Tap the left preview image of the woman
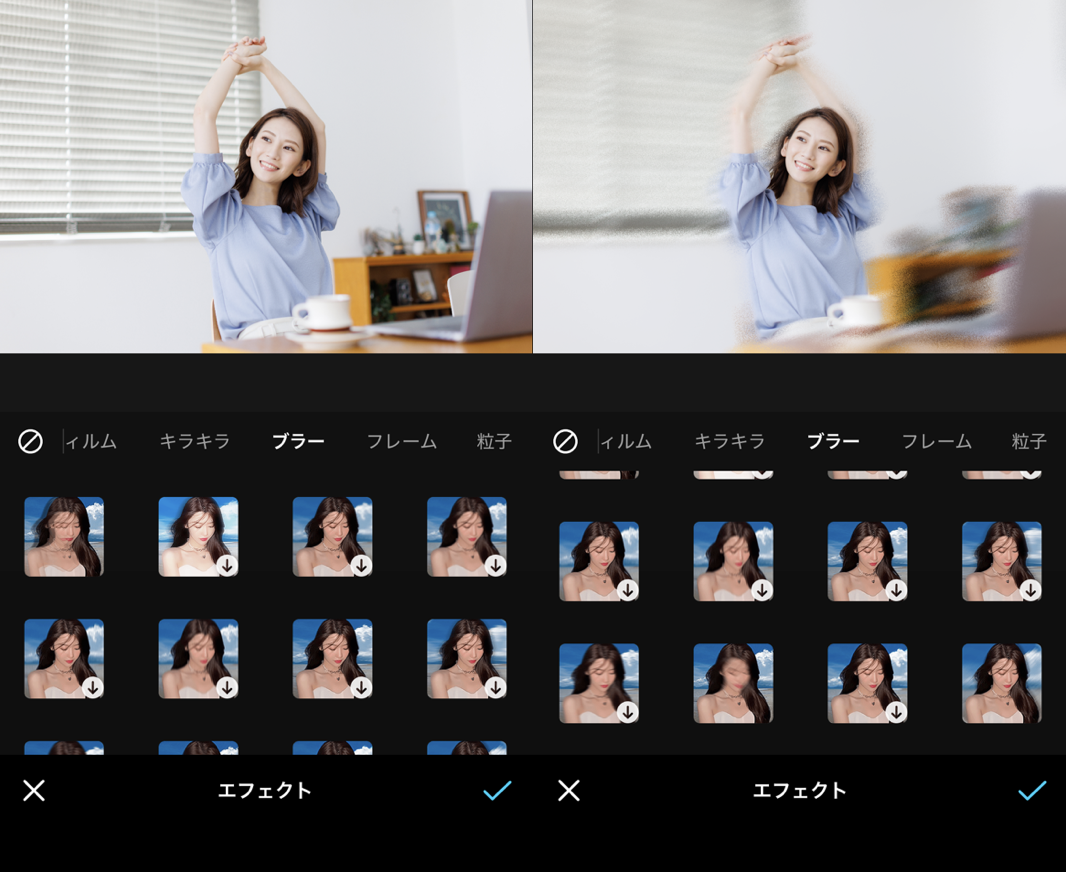 pyautogui.click(x=266, y=175)
